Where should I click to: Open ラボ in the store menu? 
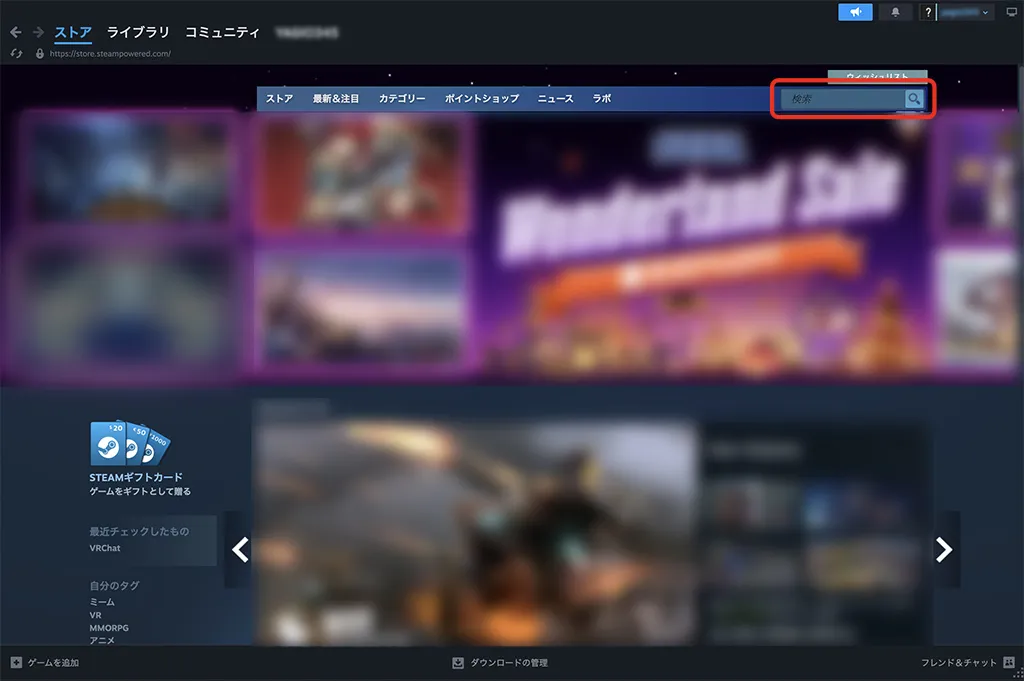(x=601, y=99)
